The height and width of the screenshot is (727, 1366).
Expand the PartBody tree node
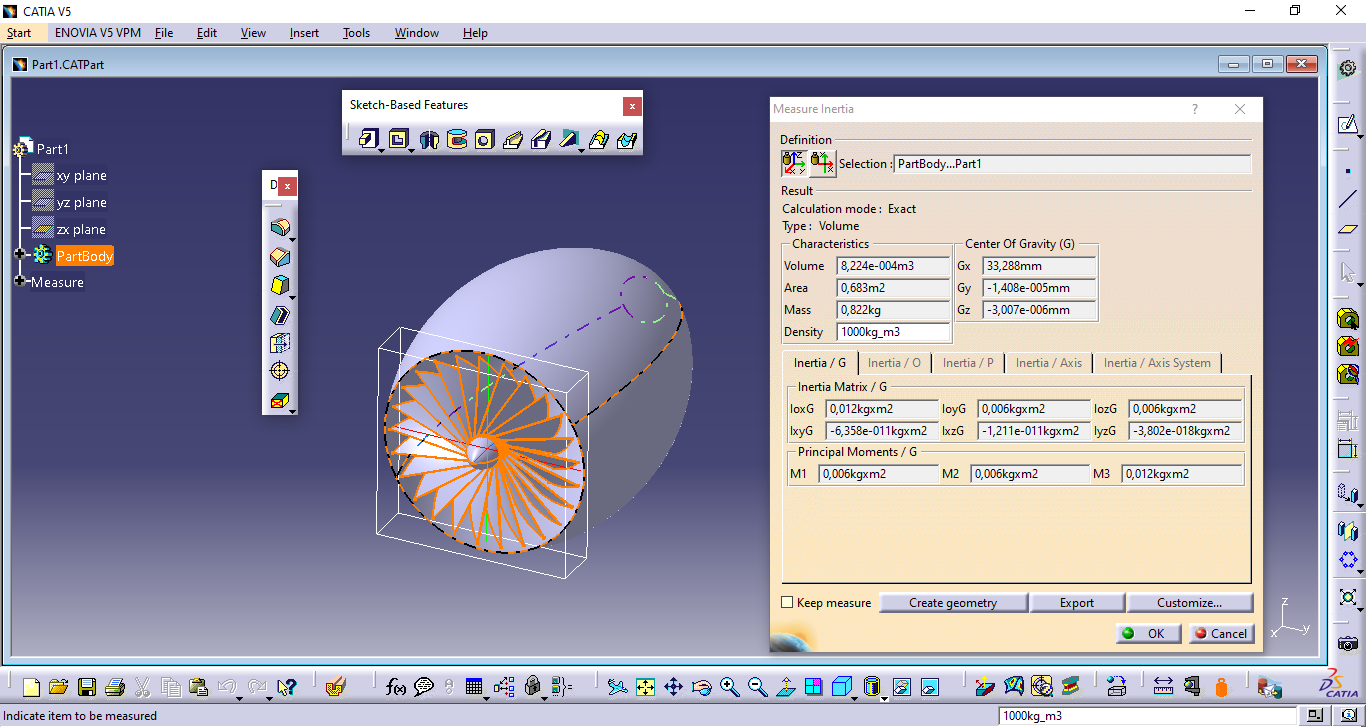(19, 255)
